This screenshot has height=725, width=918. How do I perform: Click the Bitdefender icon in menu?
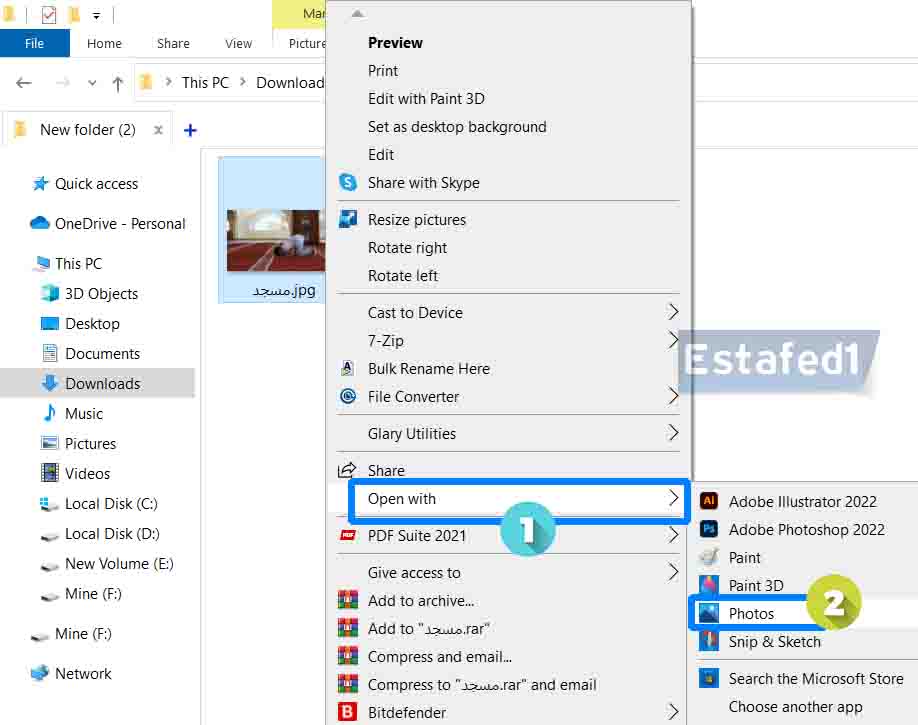pyautogui.click(x=348, y=713)
